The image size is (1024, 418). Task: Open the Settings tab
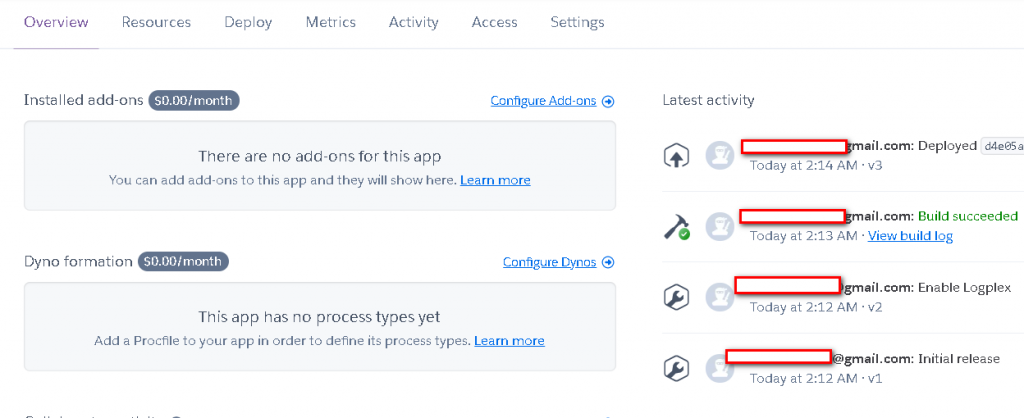(577, 22)
